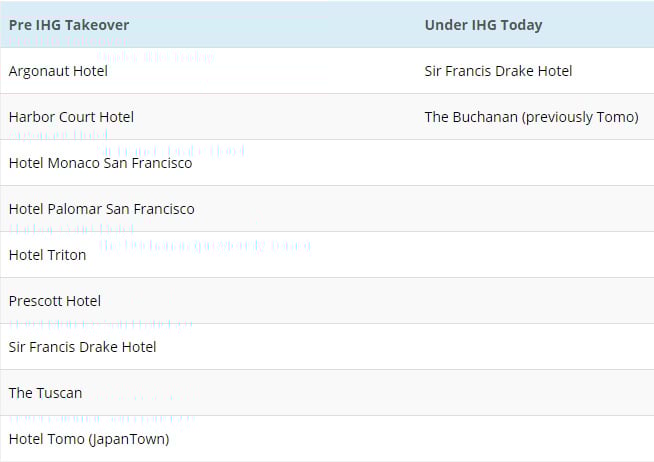Screen dimensions: 654x462
Task: Select Sir Francis Drake Hotel in Pre IHG column
Action: 82,347
